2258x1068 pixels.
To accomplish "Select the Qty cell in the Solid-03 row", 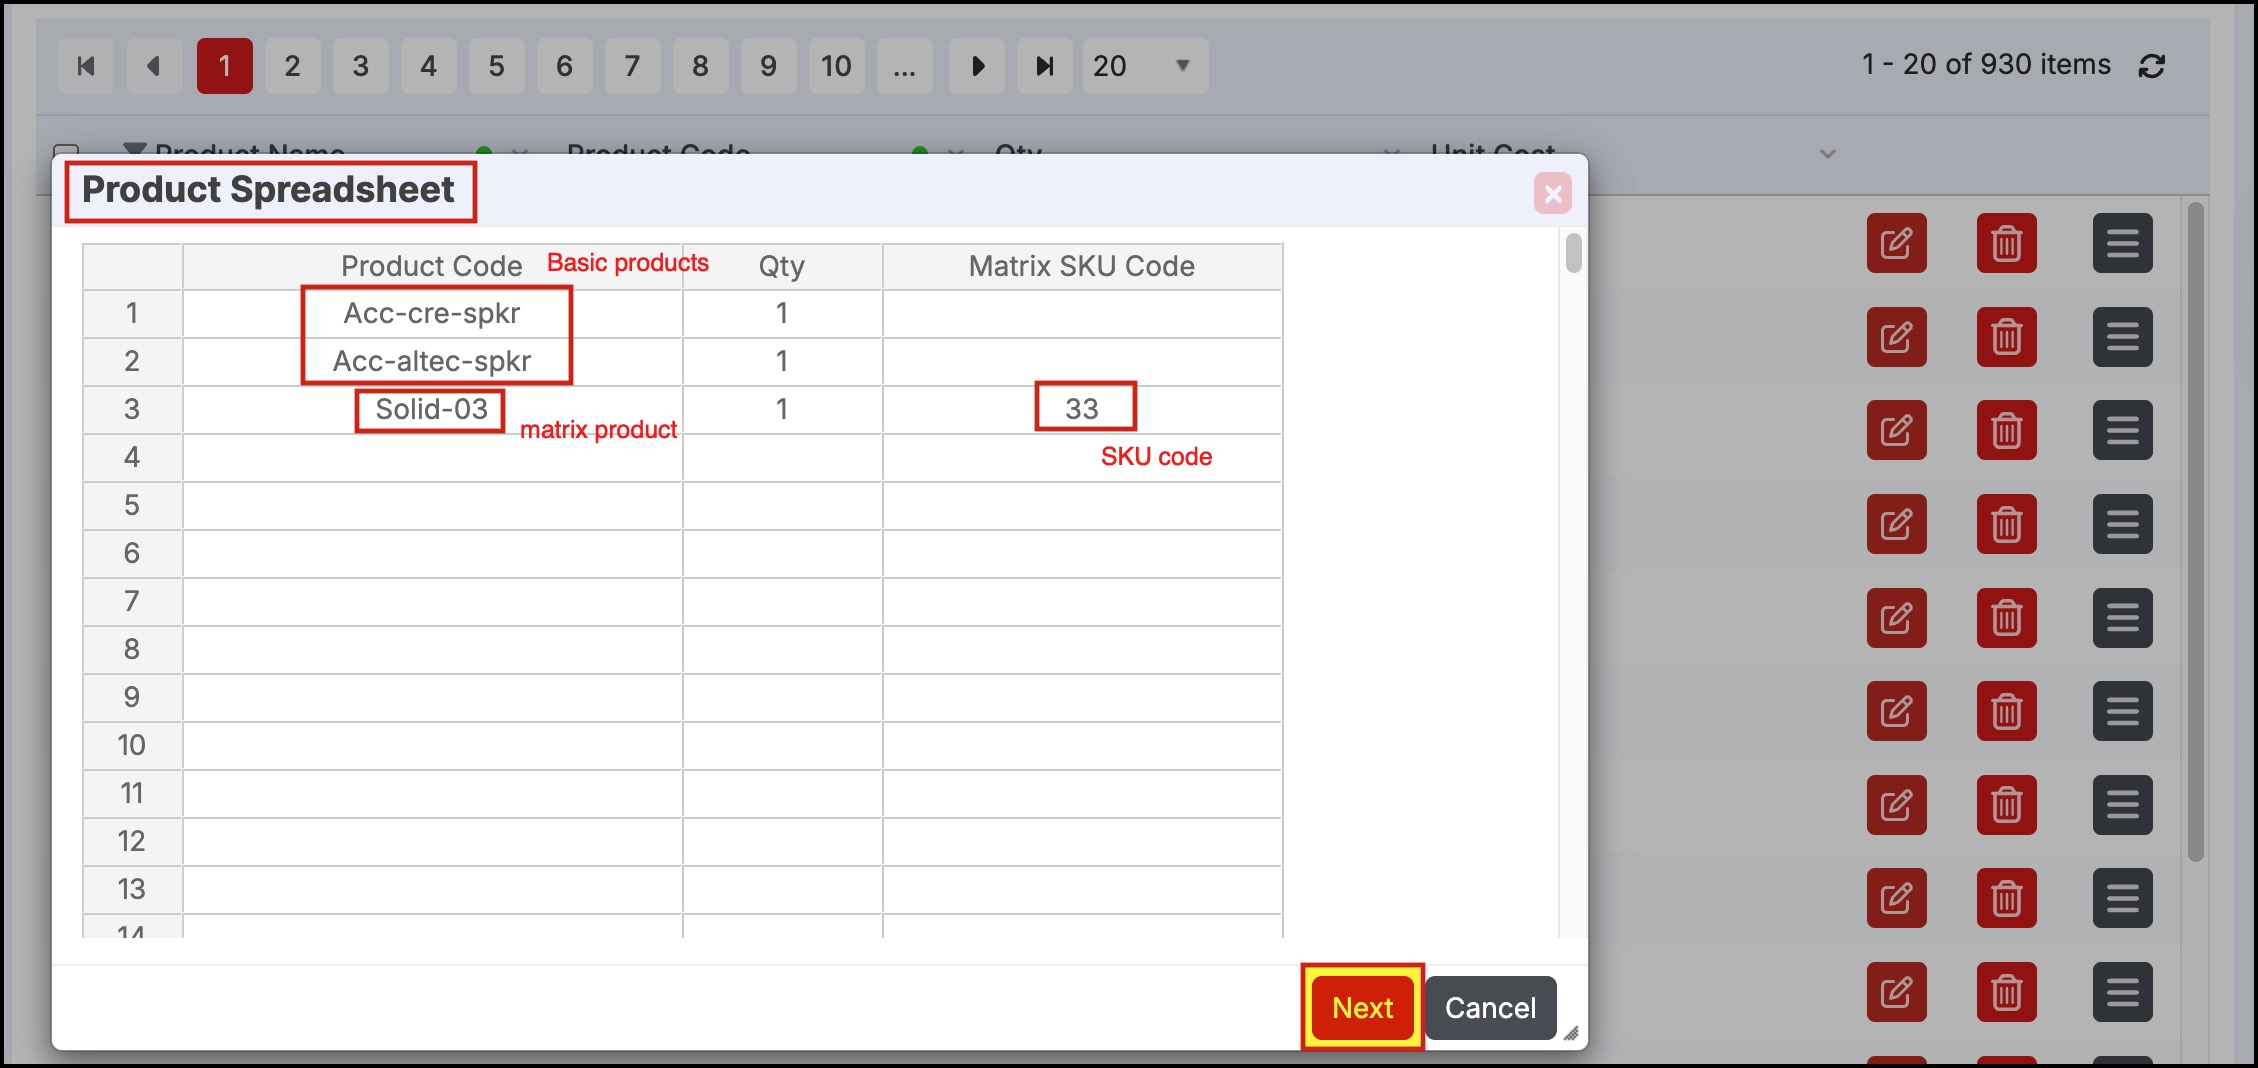I will (x=782, y=410).
